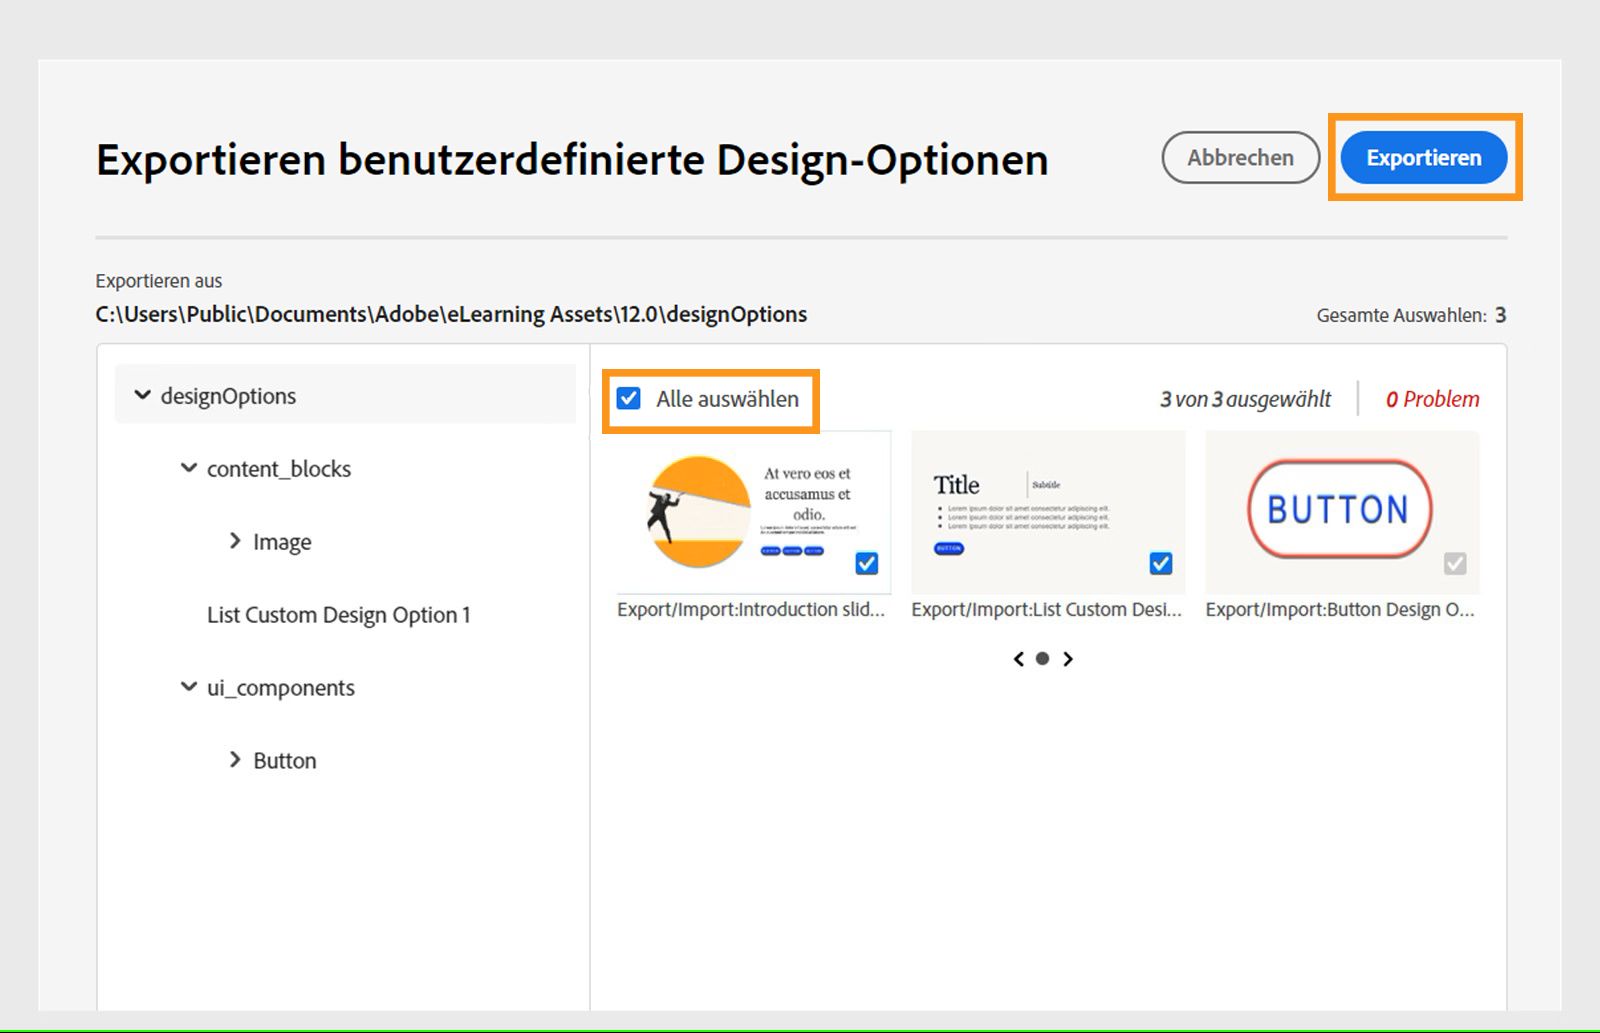Click the Abbrechen button
1600x1033 pixels.
point(1240,157)
